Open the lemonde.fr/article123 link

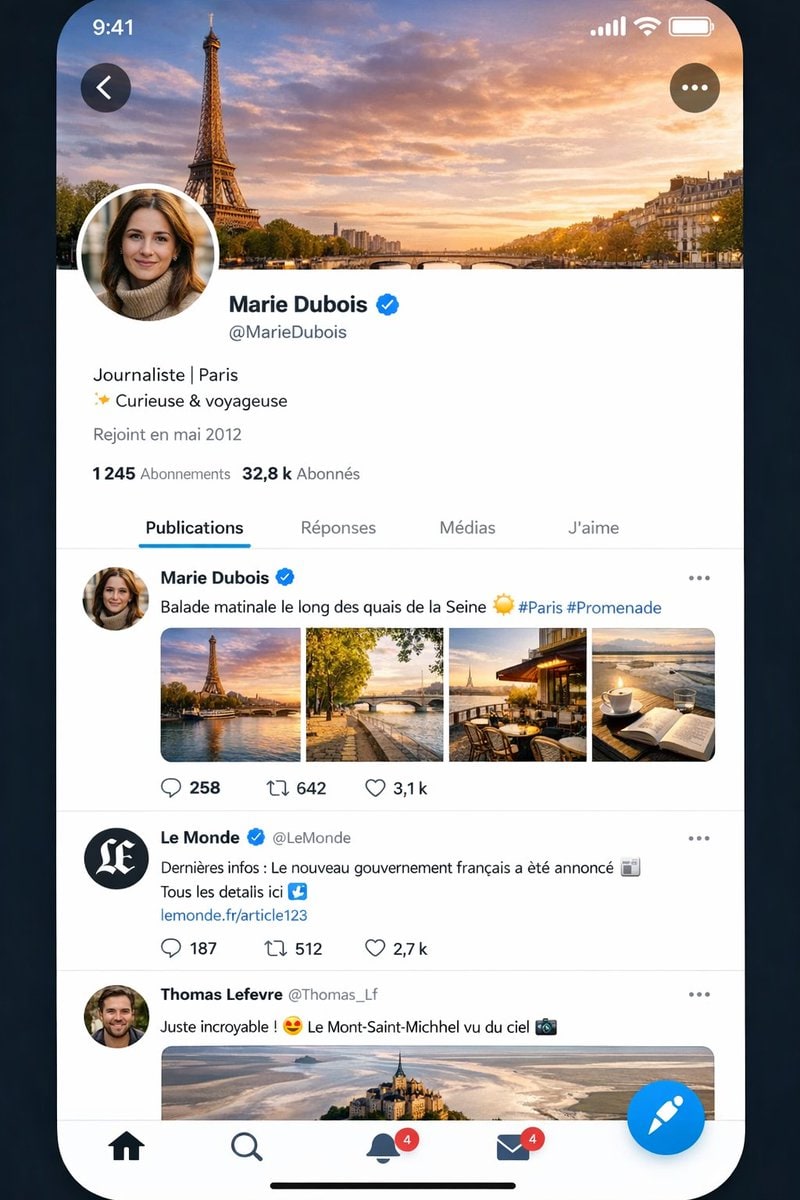(x=234, y=915)
